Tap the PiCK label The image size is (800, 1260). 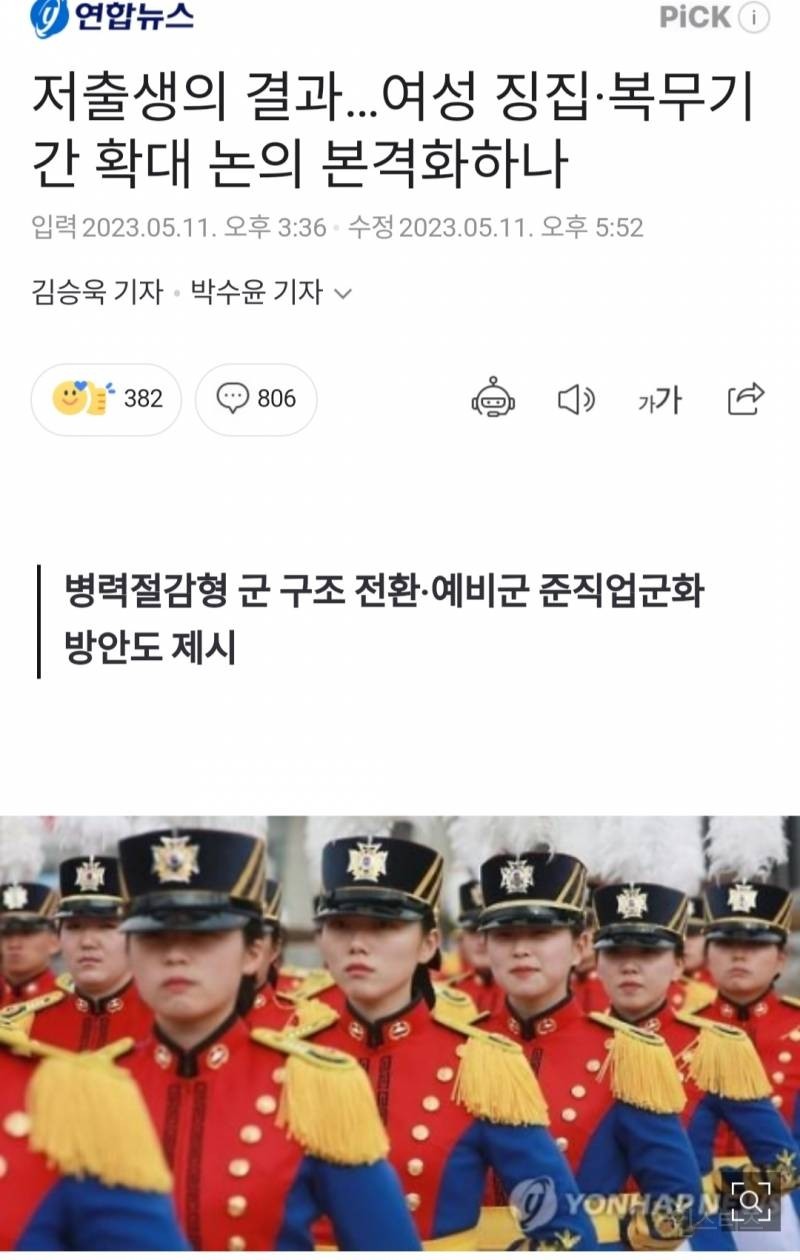pyautogui.click(x=696, y=17)
